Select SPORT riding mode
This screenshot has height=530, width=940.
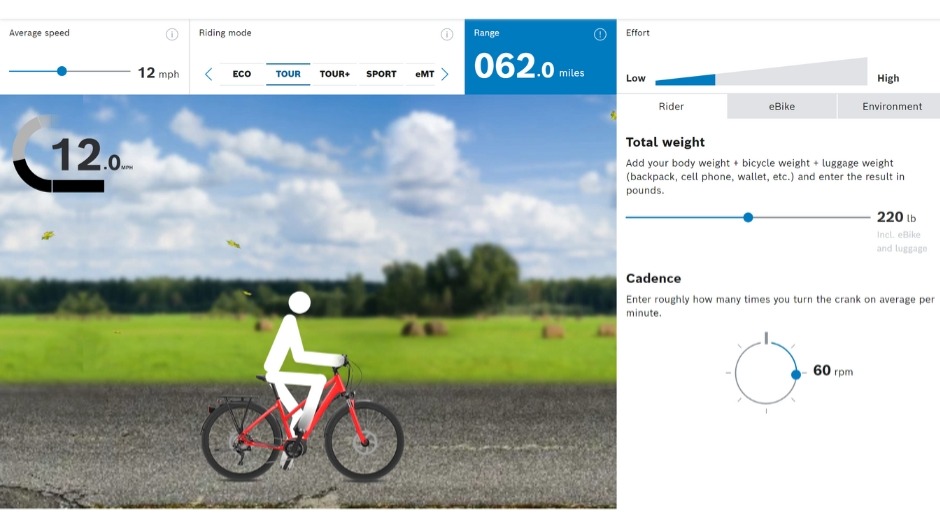[x=381, y=74]
